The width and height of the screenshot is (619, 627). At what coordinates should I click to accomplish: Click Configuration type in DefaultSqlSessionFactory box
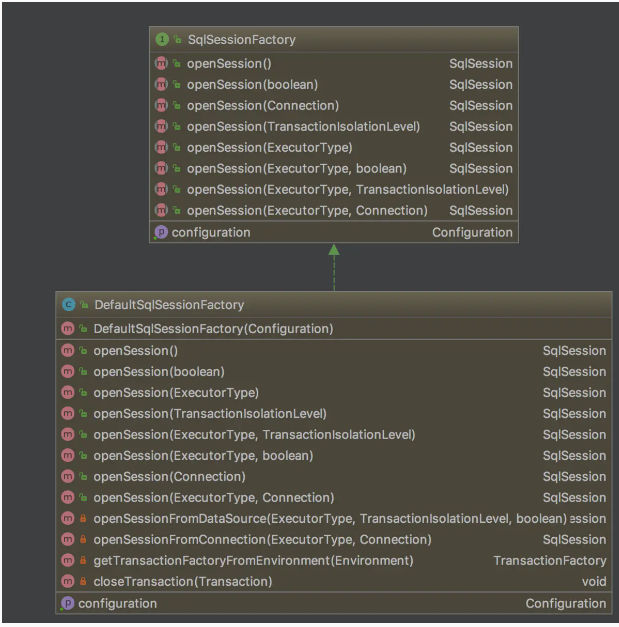pos(566,603)
